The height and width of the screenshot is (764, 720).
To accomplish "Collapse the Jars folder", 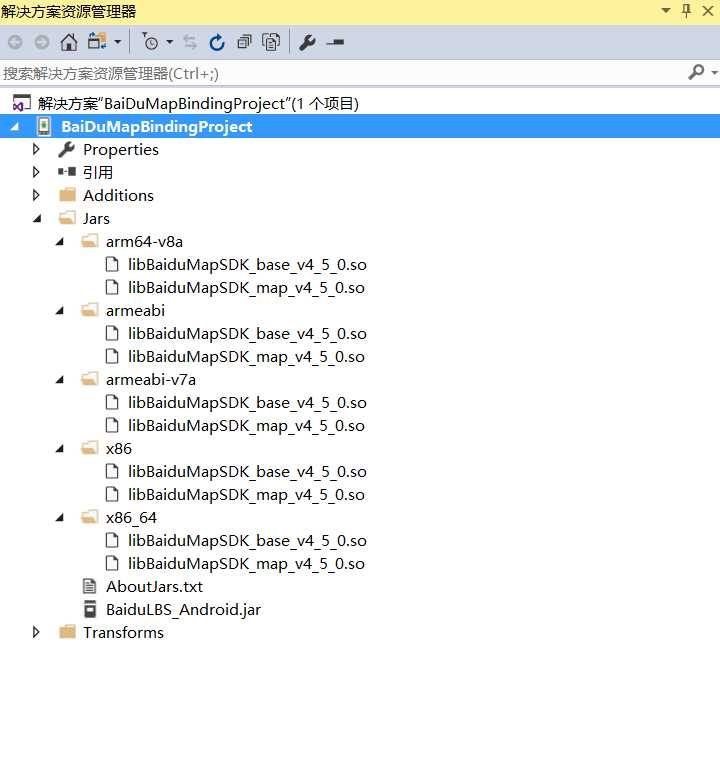I will (x=37, y=218).
